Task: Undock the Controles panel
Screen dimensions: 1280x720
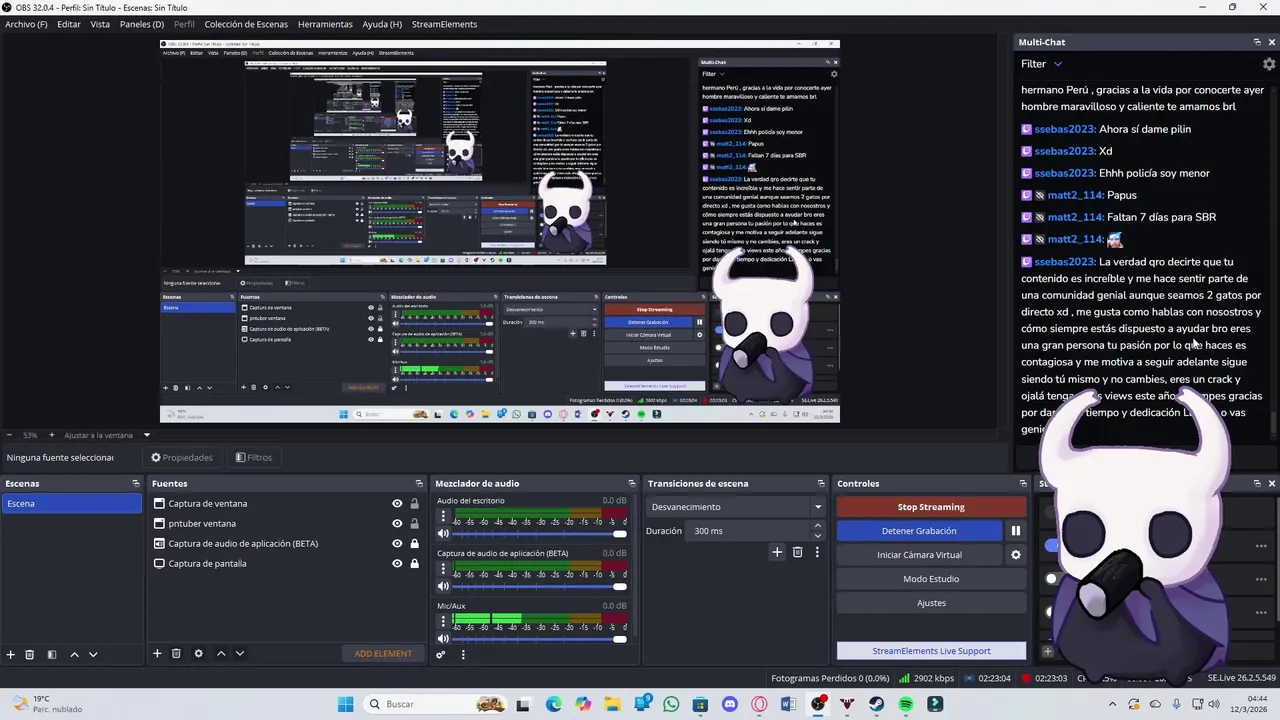Action: pyautogui.click(x=1021, y=483)
